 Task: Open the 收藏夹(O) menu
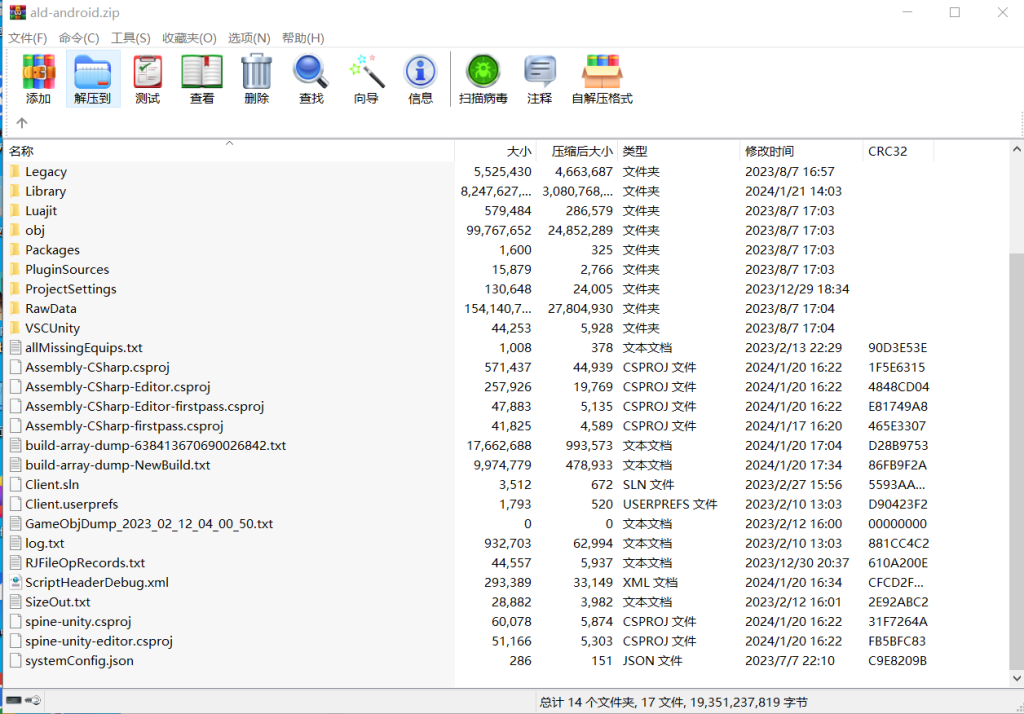(189, 38)
